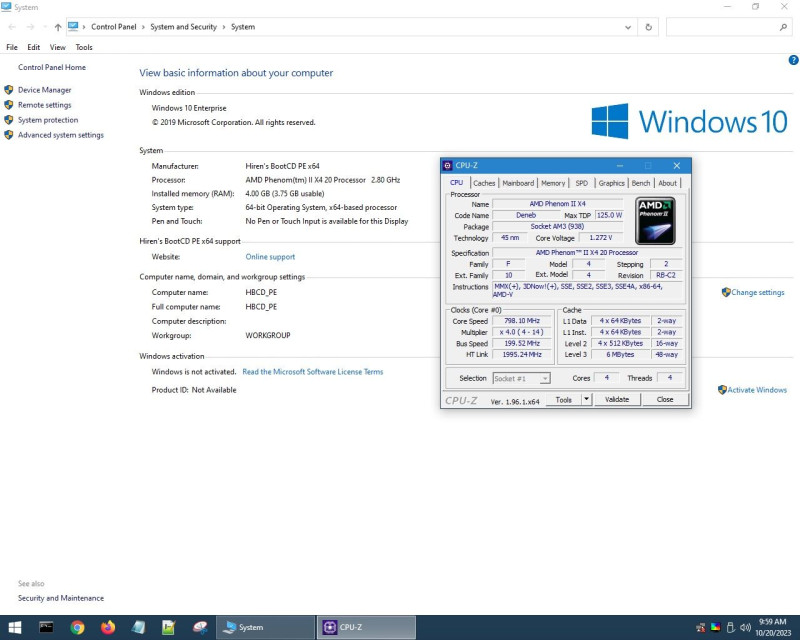Viewport: 800px width, 640px height.
Task: Click the colorful display tray icon
Action: (x=715, y=627)
